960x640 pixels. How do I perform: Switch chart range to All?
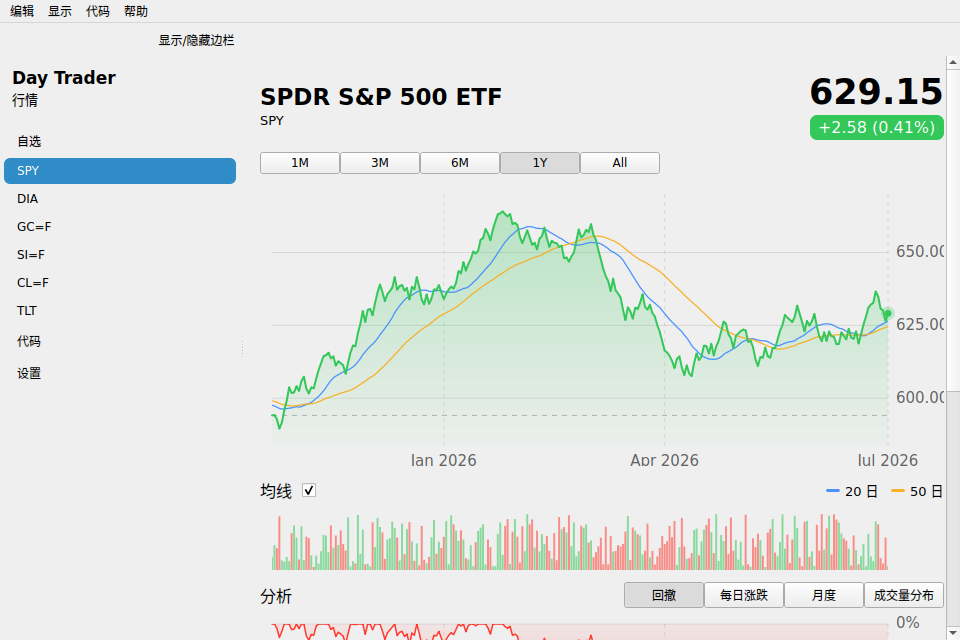(x=620, y=163)
